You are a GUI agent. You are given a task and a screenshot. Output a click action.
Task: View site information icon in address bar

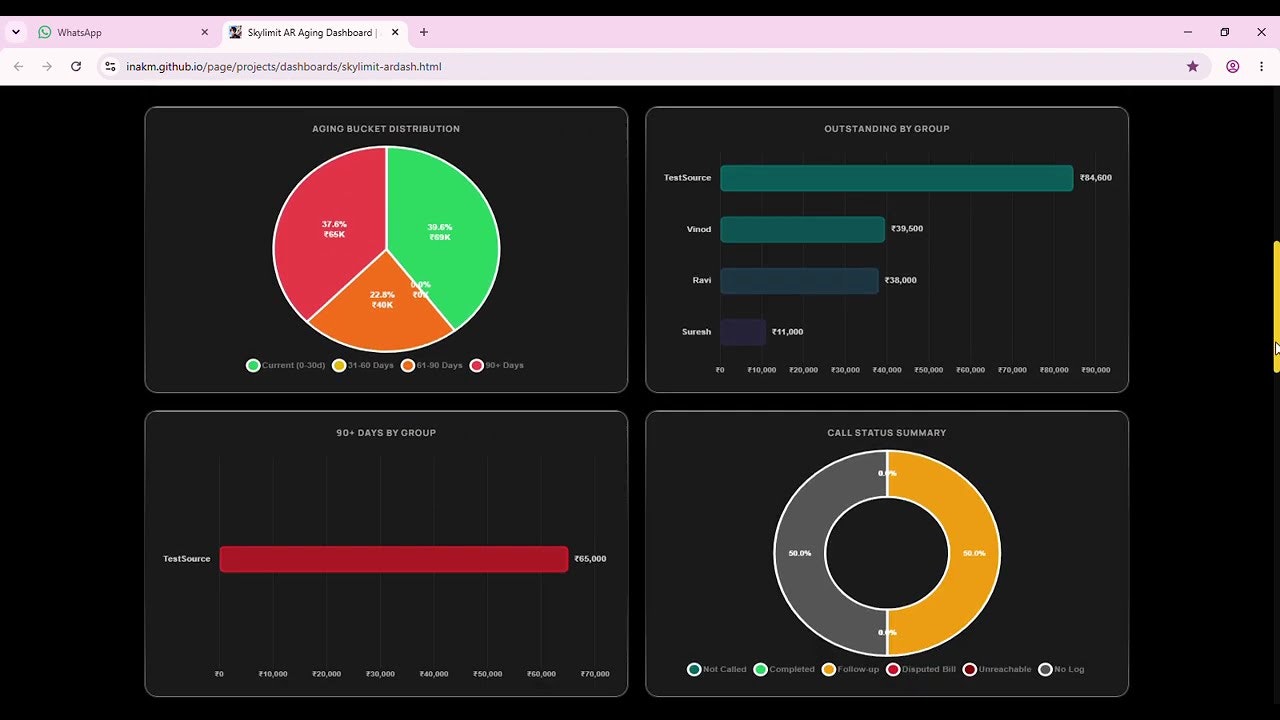pyautogui.click(x=111, y=66)
